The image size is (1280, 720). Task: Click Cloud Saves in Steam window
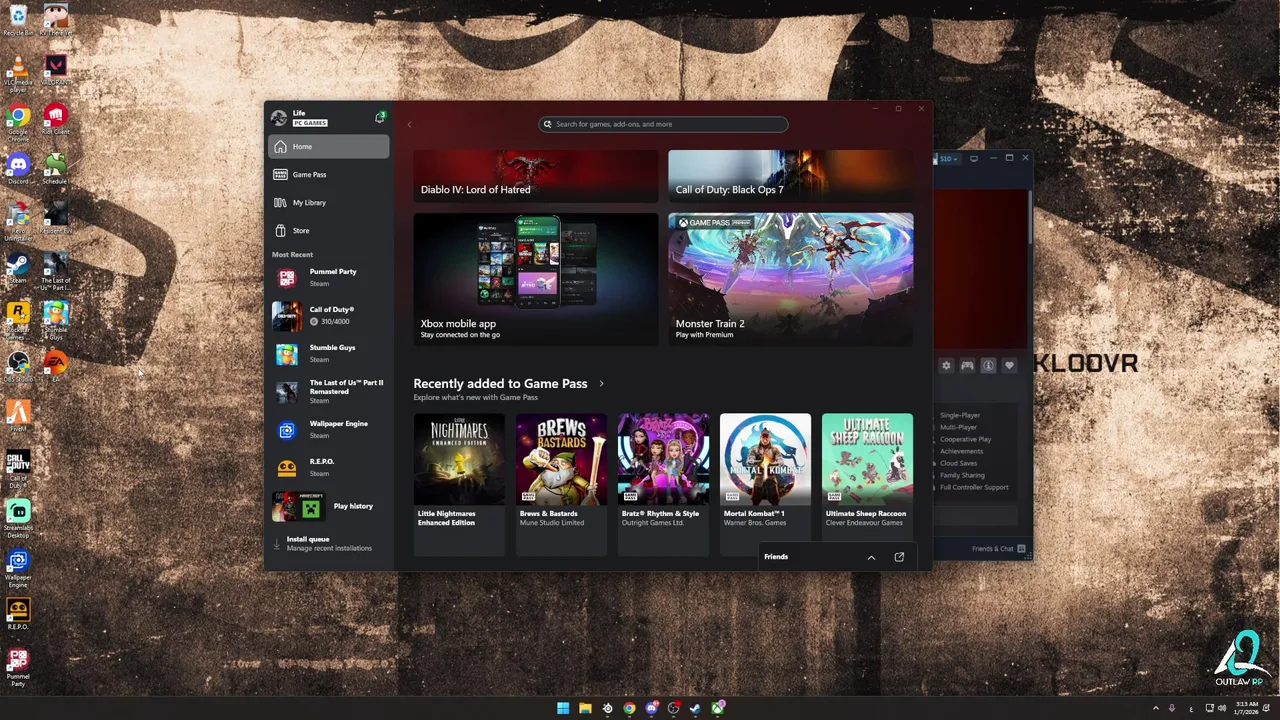[958, 464]
